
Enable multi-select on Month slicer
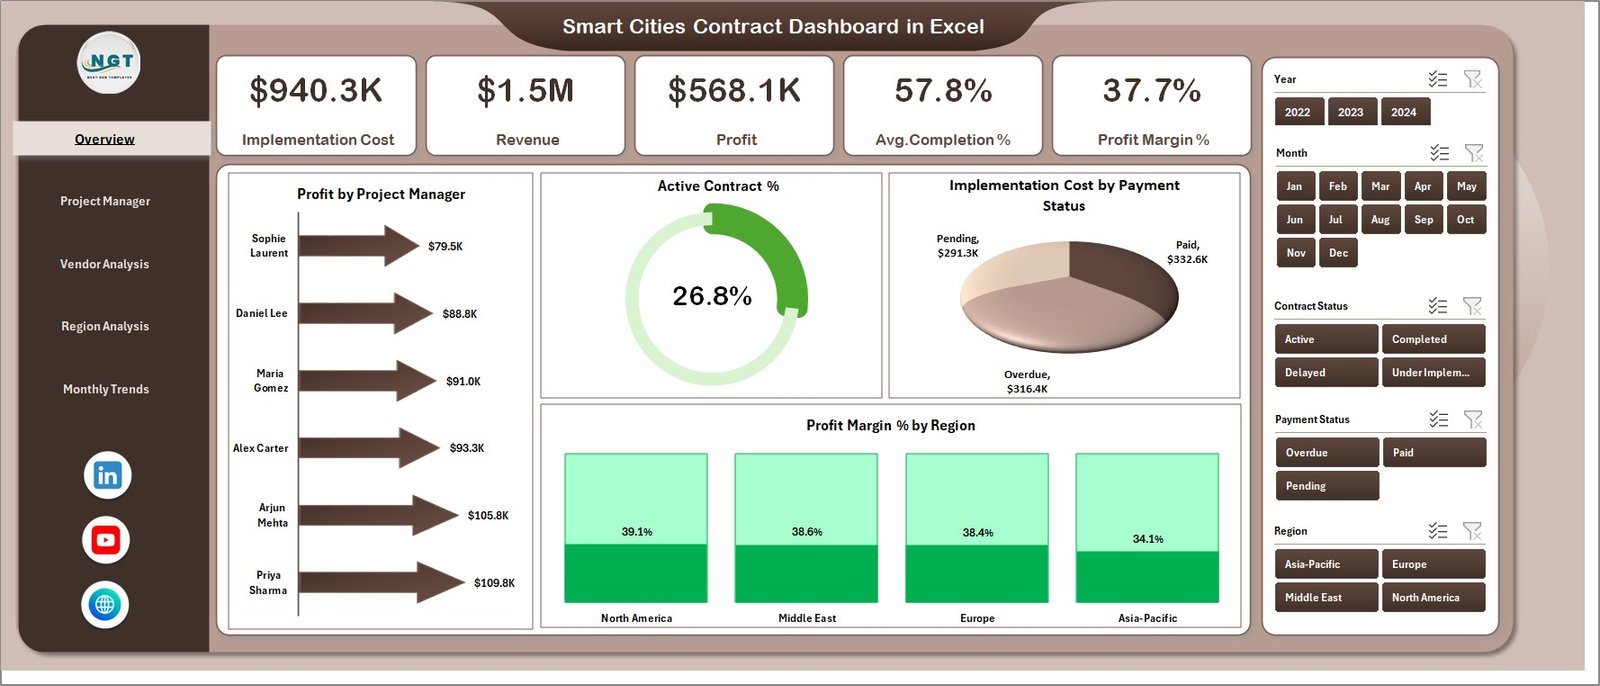1439,153
